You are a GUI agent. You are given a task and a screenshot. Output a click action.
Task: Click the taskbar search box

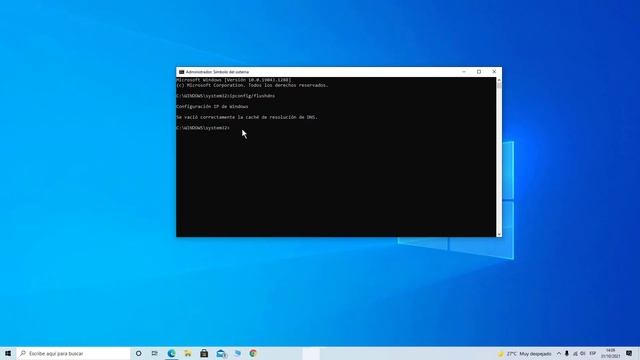pyautogui.click(x=73, y=353)
